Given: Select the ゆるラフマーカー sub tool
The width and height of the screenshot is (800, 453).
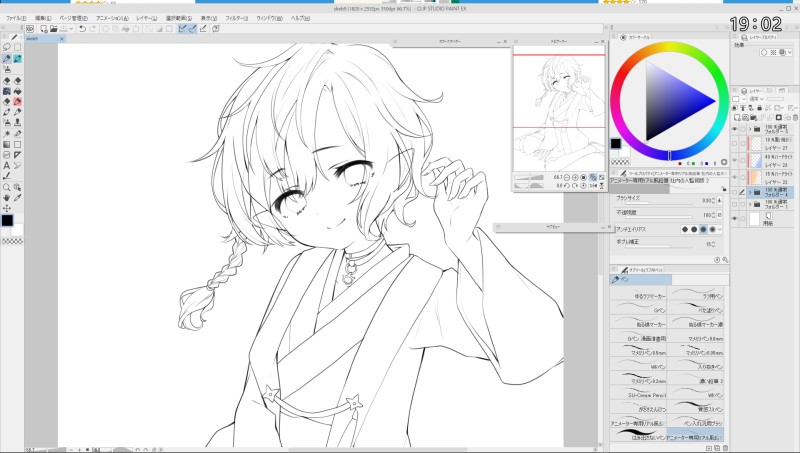Looking at the screenshot, I should coord(638,295).
